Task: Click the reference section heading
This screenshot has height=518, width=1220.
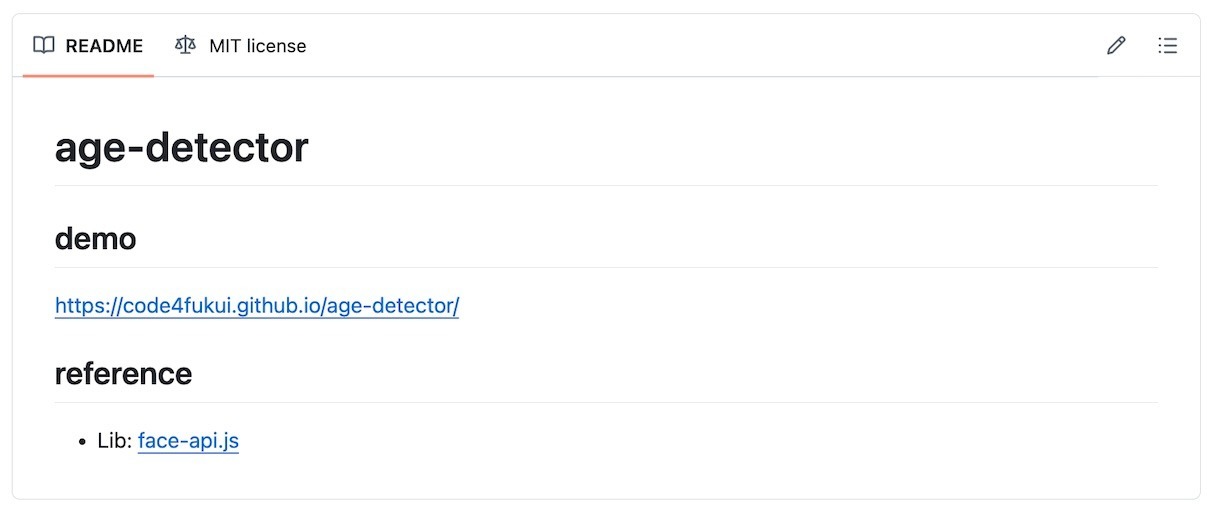Action: pos(123,374)
